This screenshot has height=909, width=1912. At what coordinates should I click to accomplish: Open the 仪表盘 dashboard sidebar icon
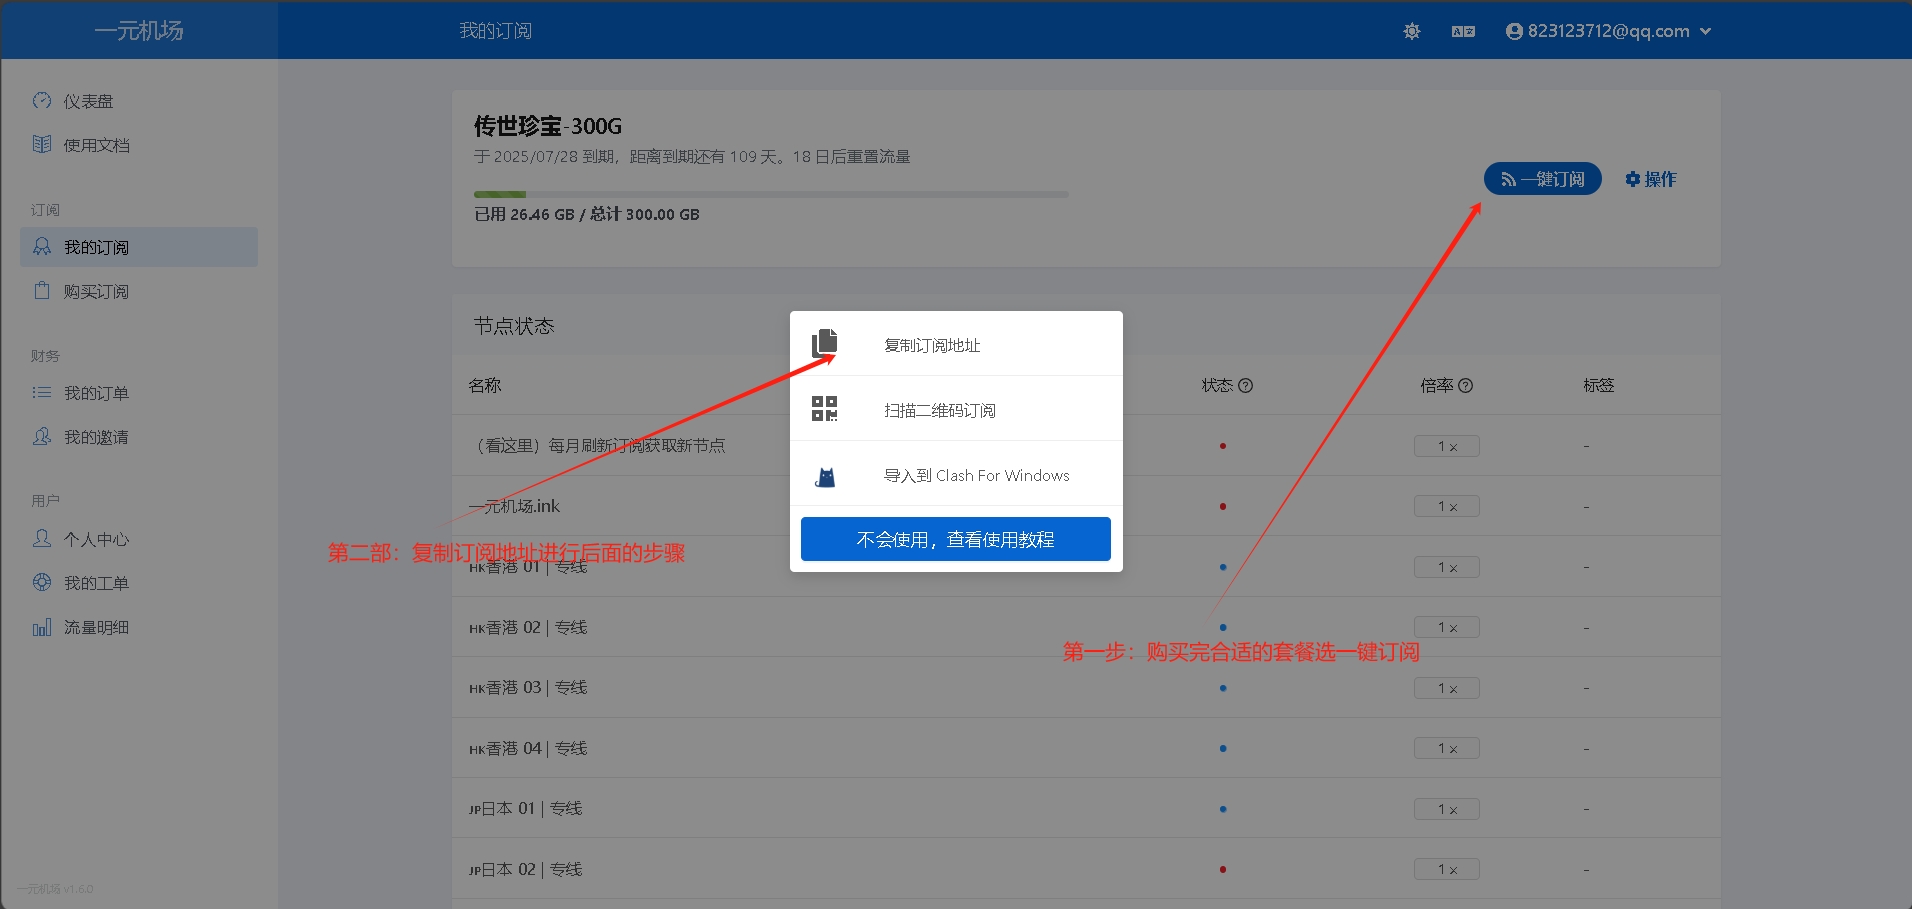click(41, 100)
